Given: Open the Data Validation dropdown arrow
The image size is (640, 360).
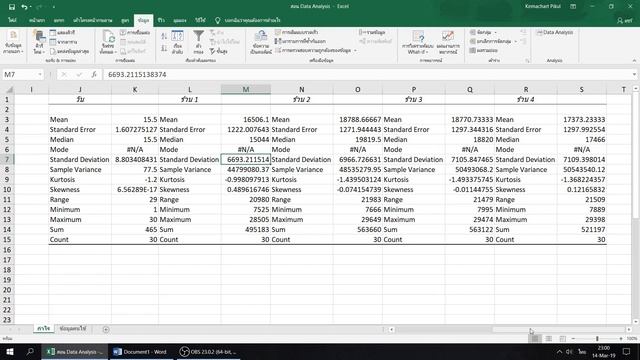Looking at the screenshot, I should (x=355, y=51).
